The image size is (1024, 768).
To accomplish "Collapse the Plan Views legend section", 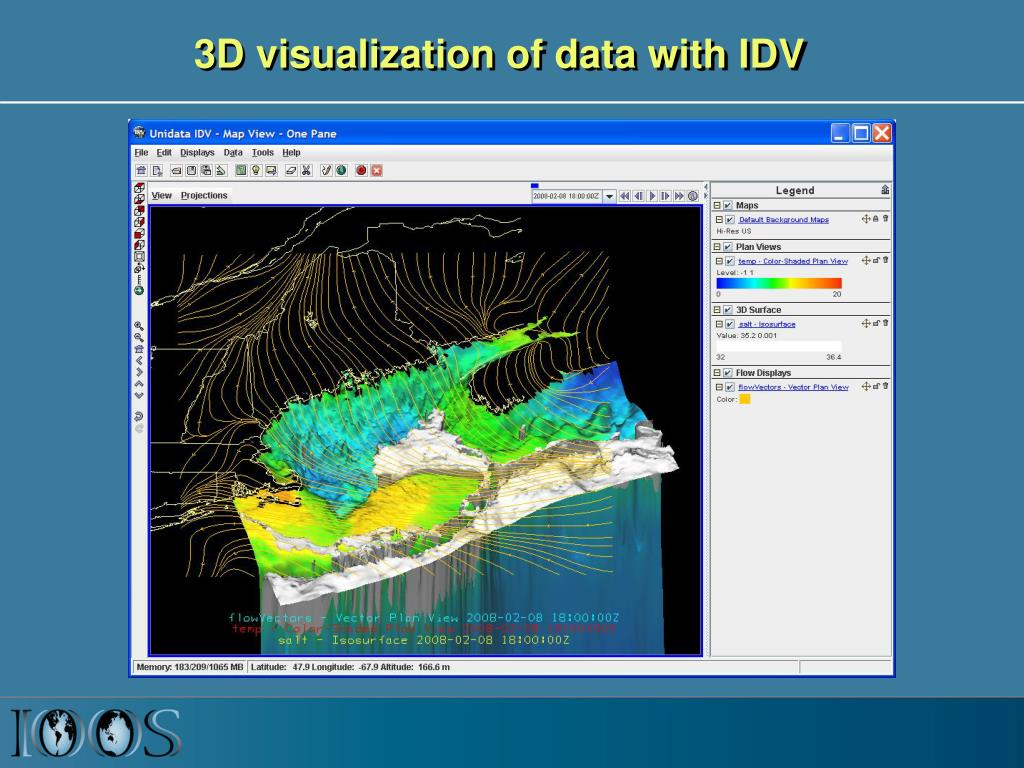I will tap(717, 247).
